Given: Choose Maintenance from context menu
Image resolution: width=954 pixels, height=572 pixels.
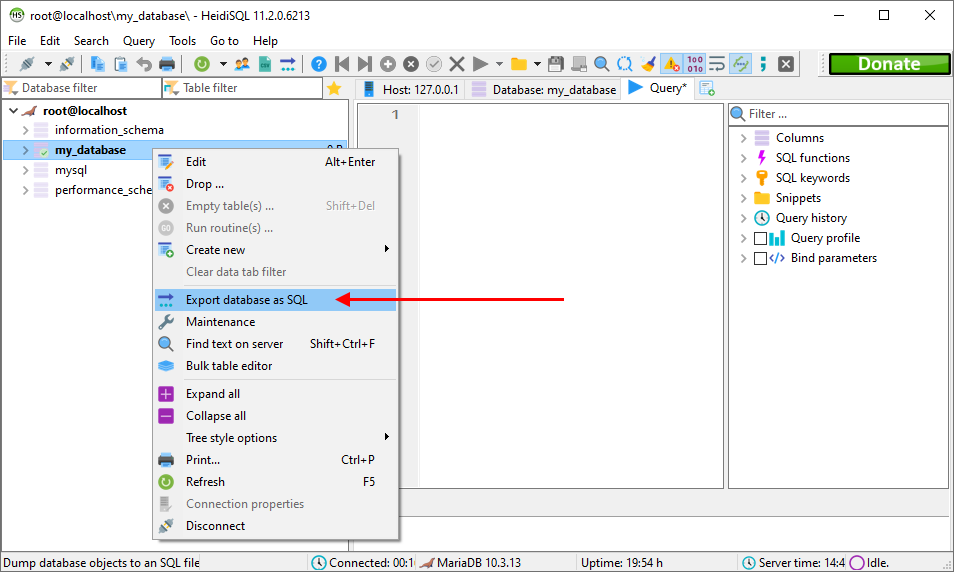Looking at the screenshot, I should pyautogui.click(x=275, y=322).
